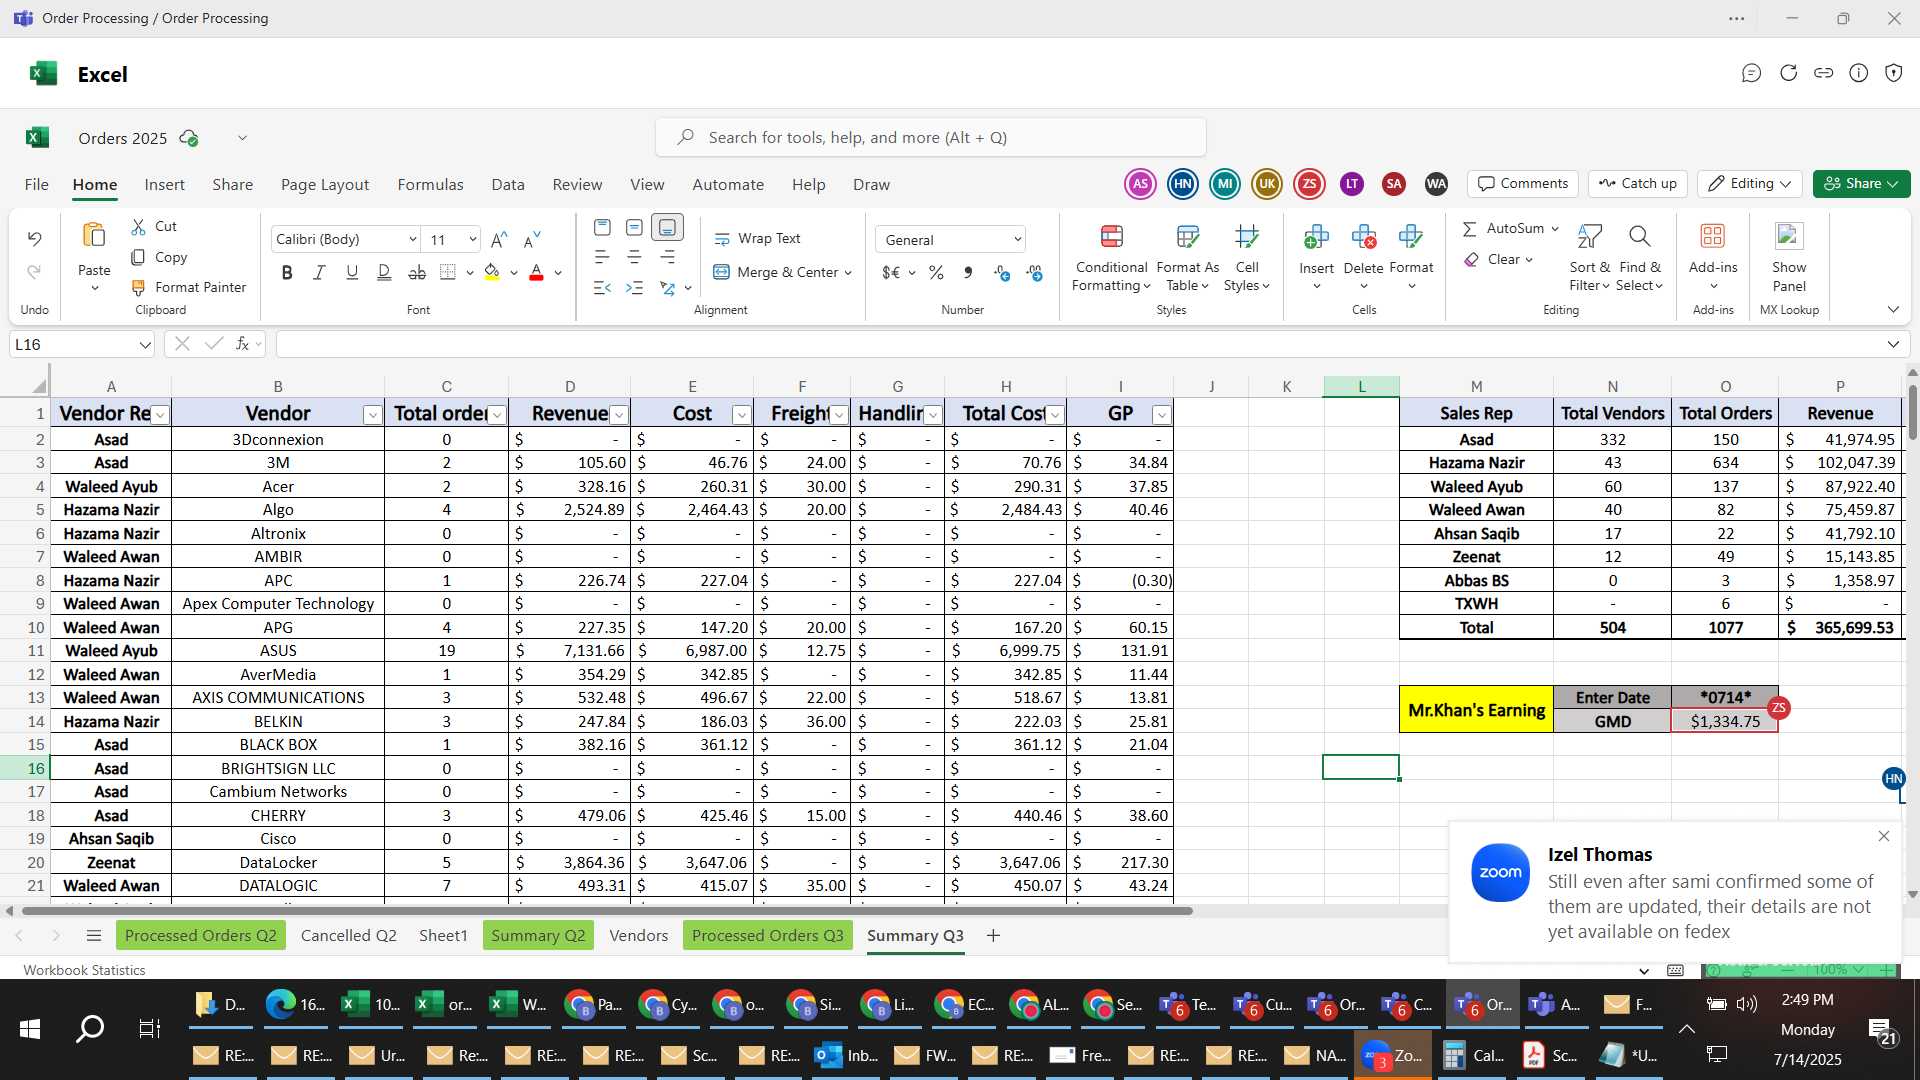This screenshot has height=1080, width=1920.
Task: Apply the yellow fill color button
Action: 492,272
